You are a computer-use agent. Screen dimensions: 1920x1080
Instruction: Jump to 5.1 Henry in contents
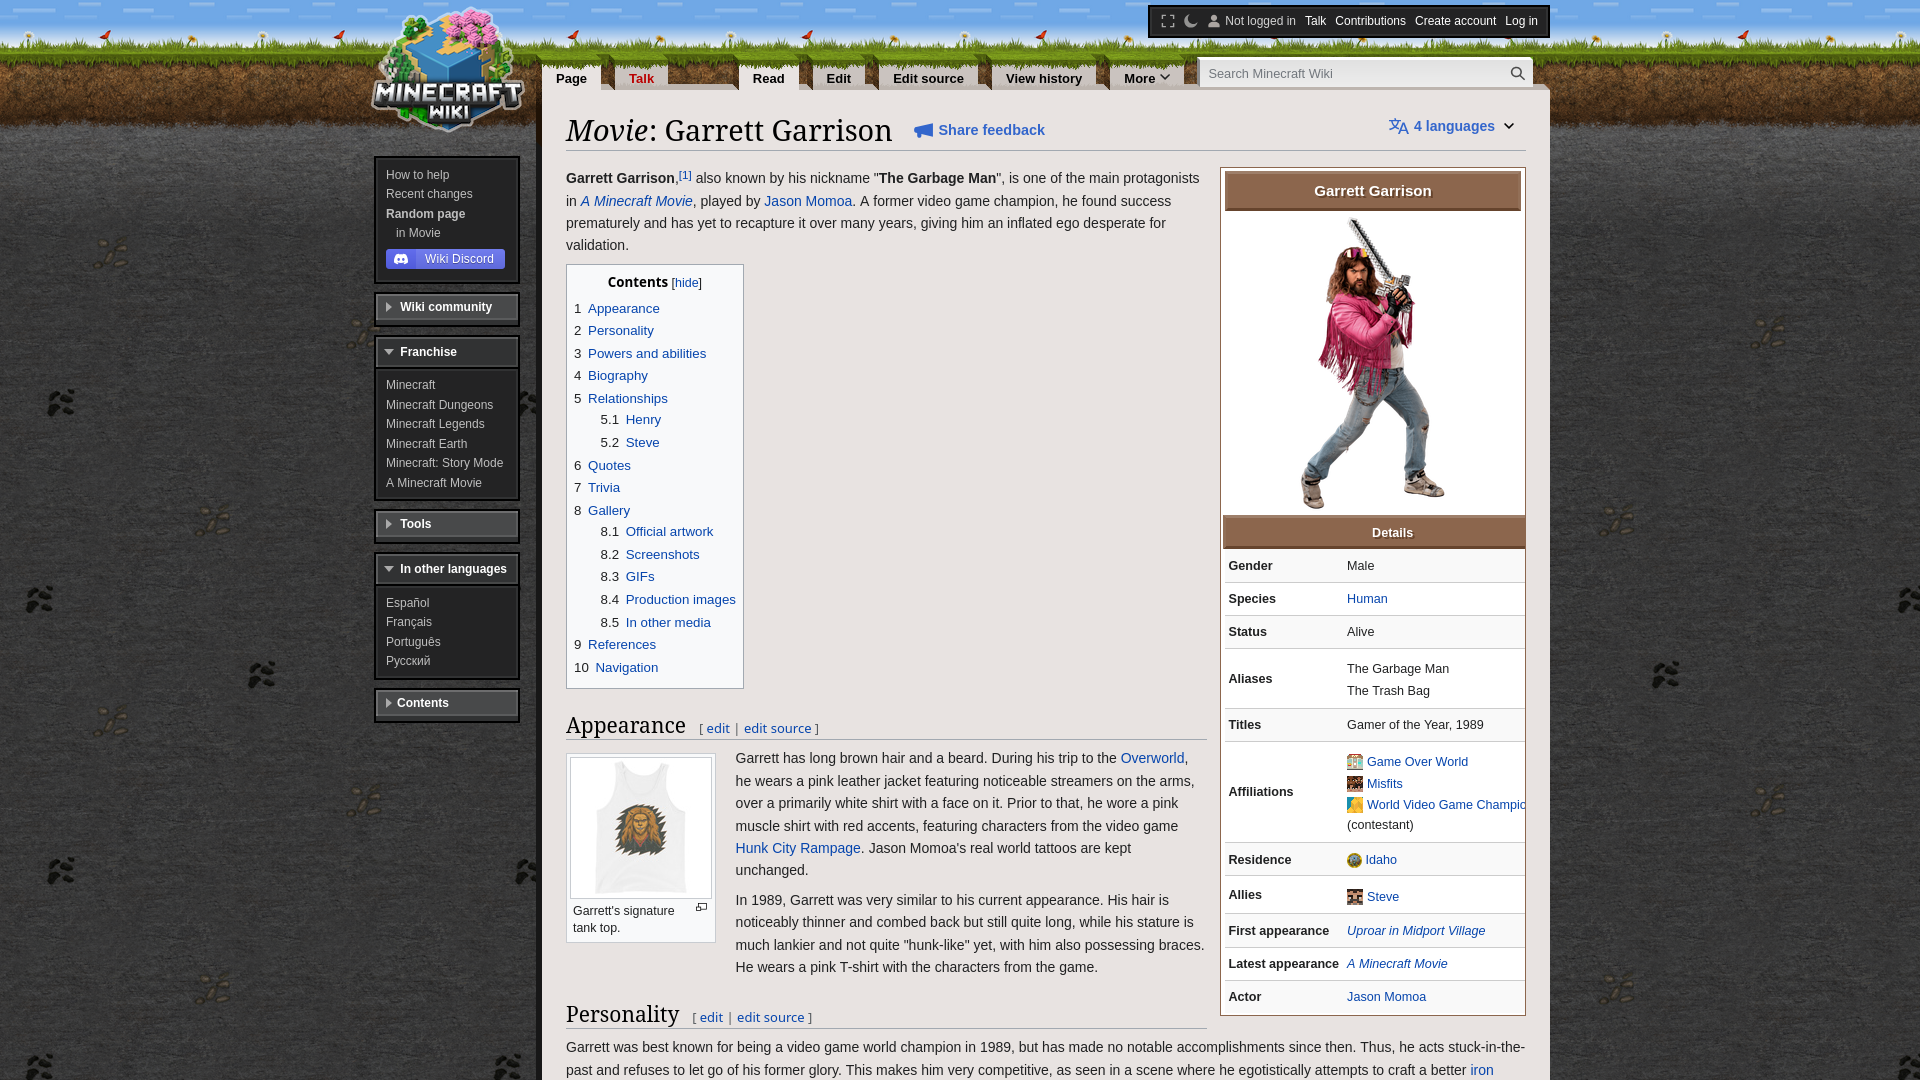[x=643, y=420]
